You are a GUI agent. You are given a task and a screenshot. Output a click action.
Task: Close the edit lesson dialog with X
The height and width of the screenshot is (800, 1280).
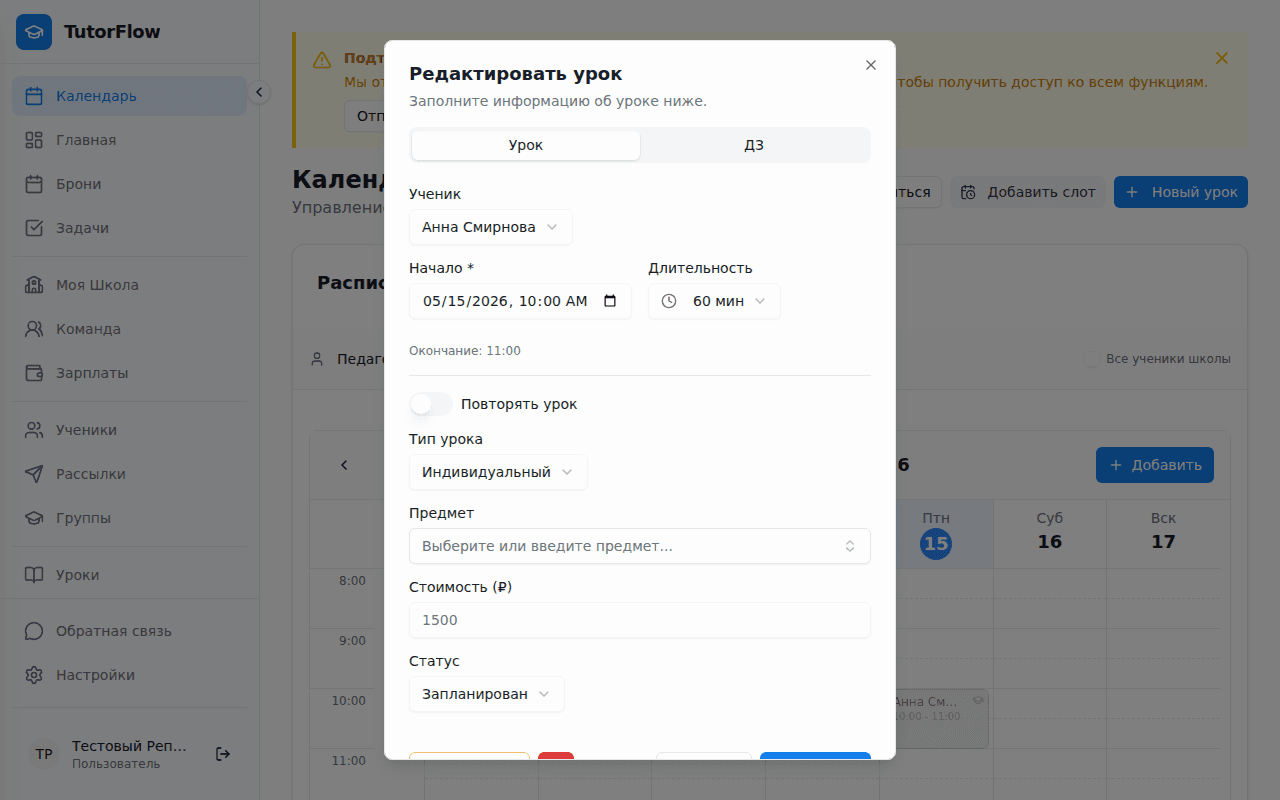pos(870,65)
